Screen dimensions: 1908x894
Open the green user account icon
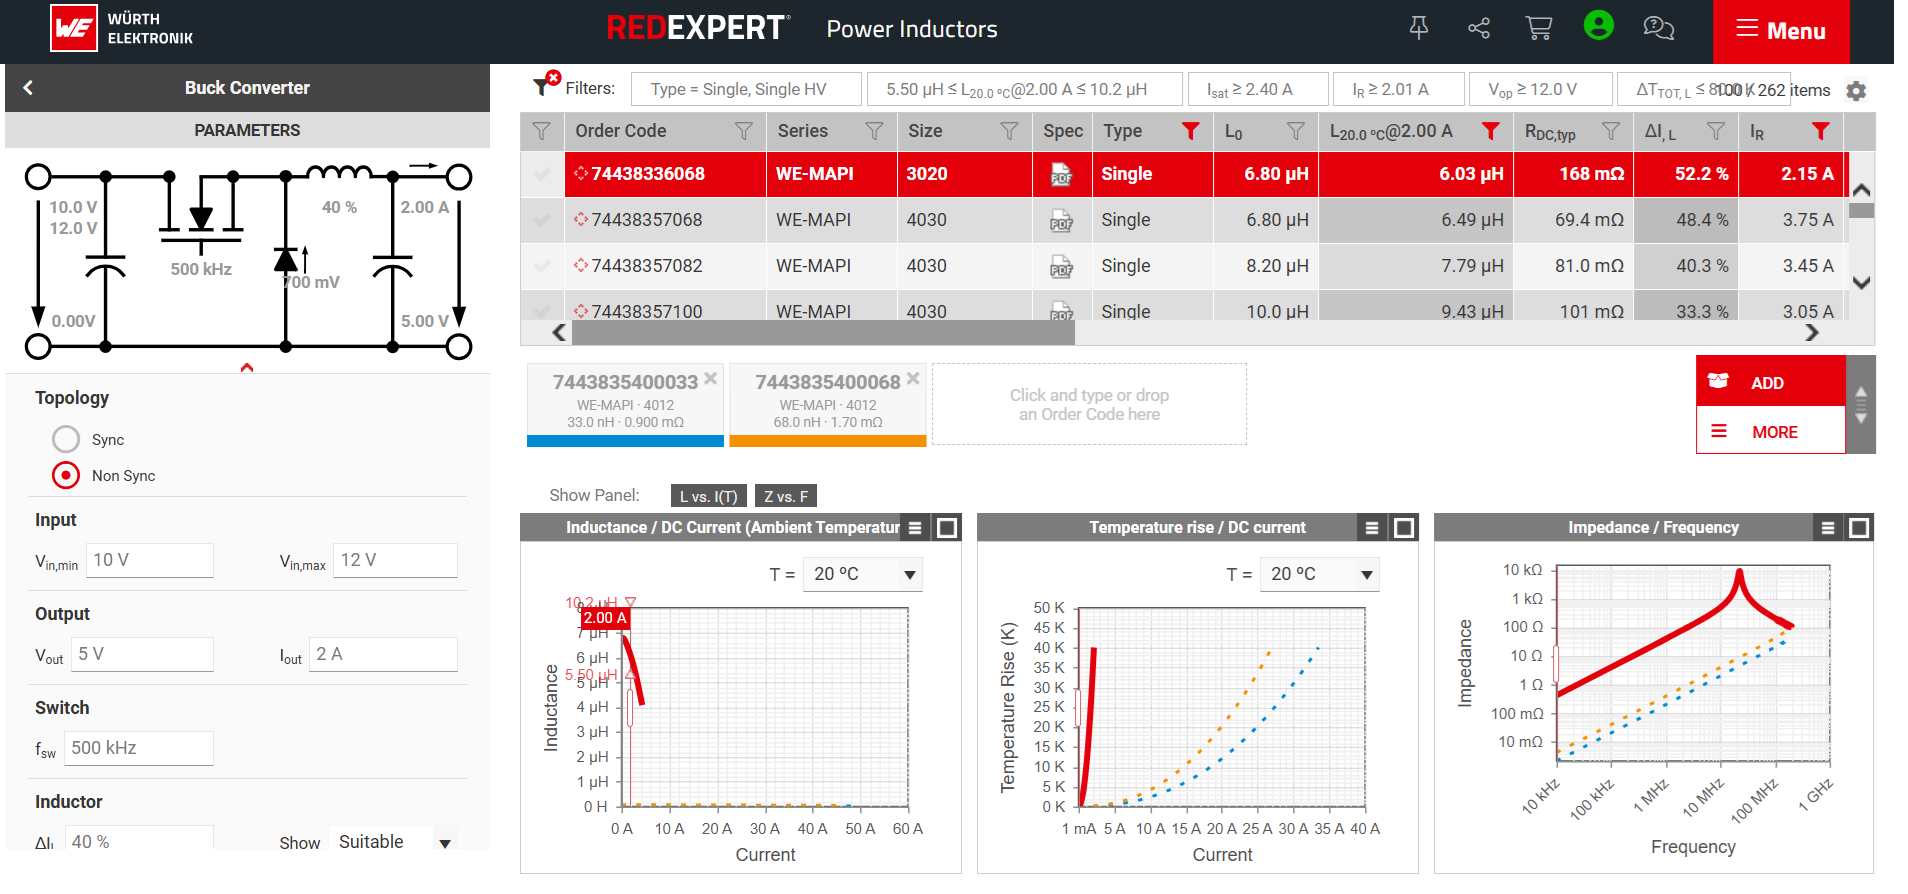1598,26
